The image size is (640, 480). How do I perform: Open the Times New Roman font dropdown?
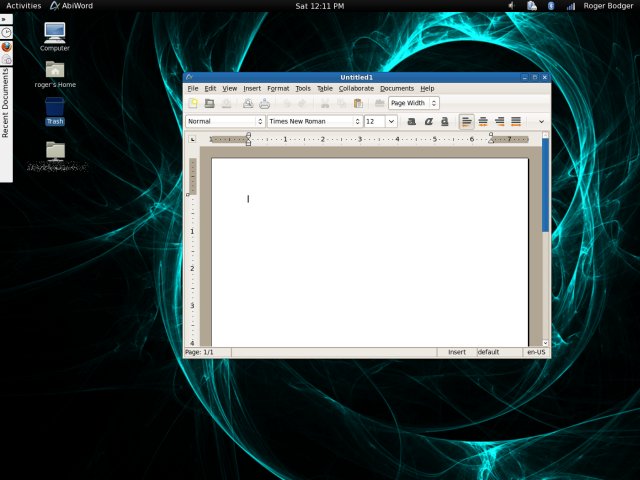[314, 121]
